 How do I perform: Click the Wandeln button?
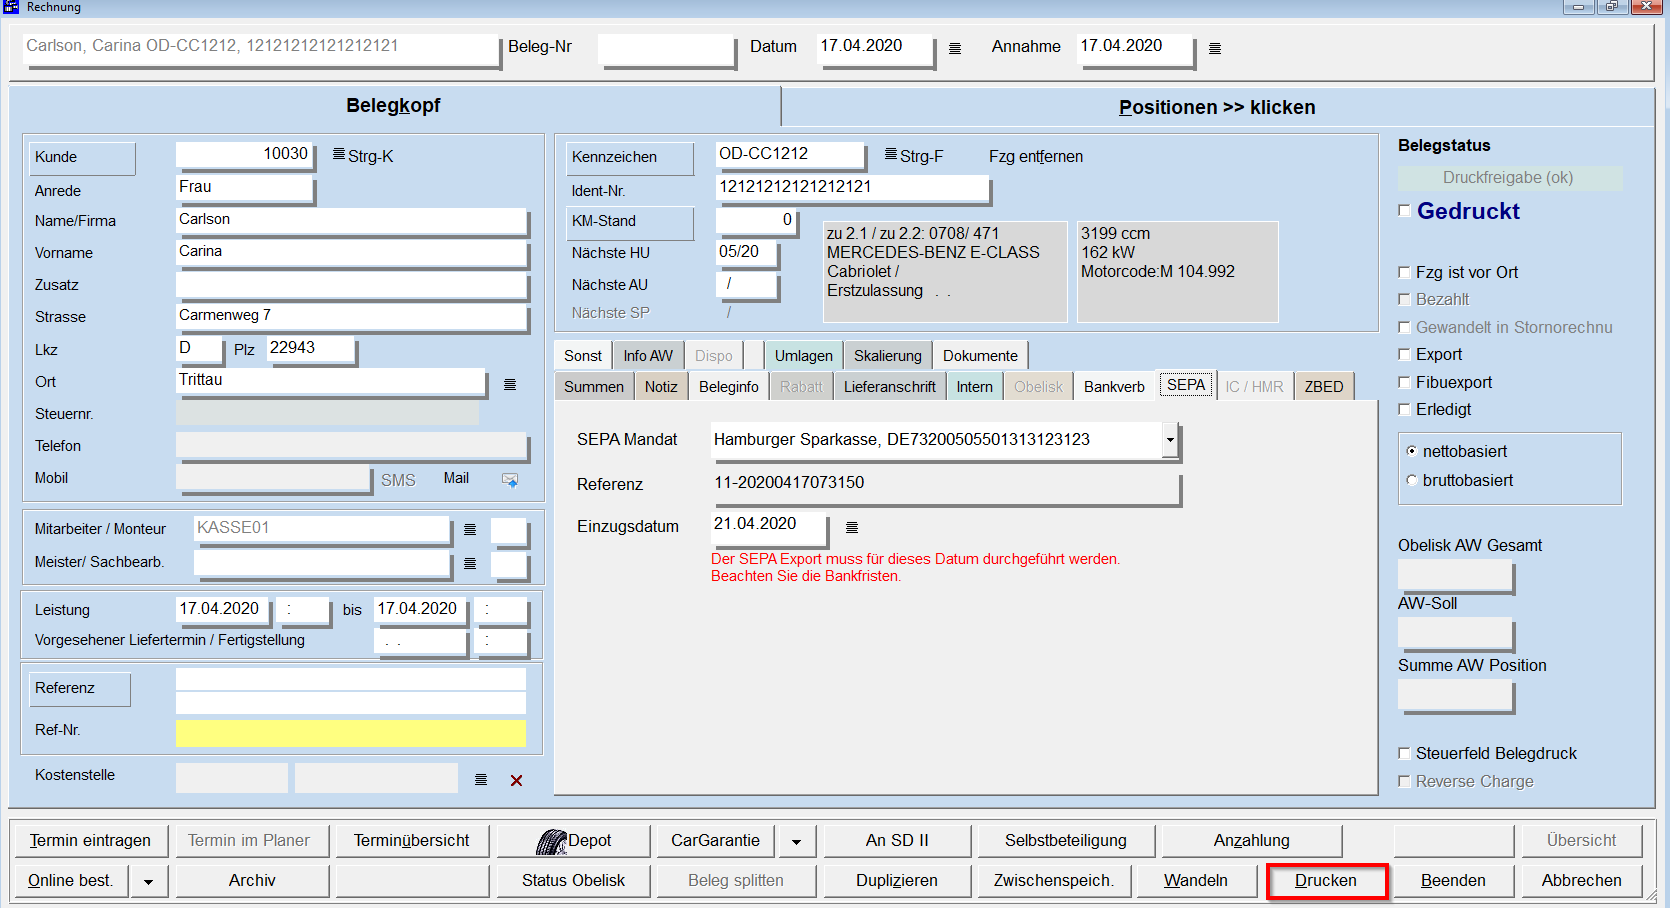coord(1196,881)
